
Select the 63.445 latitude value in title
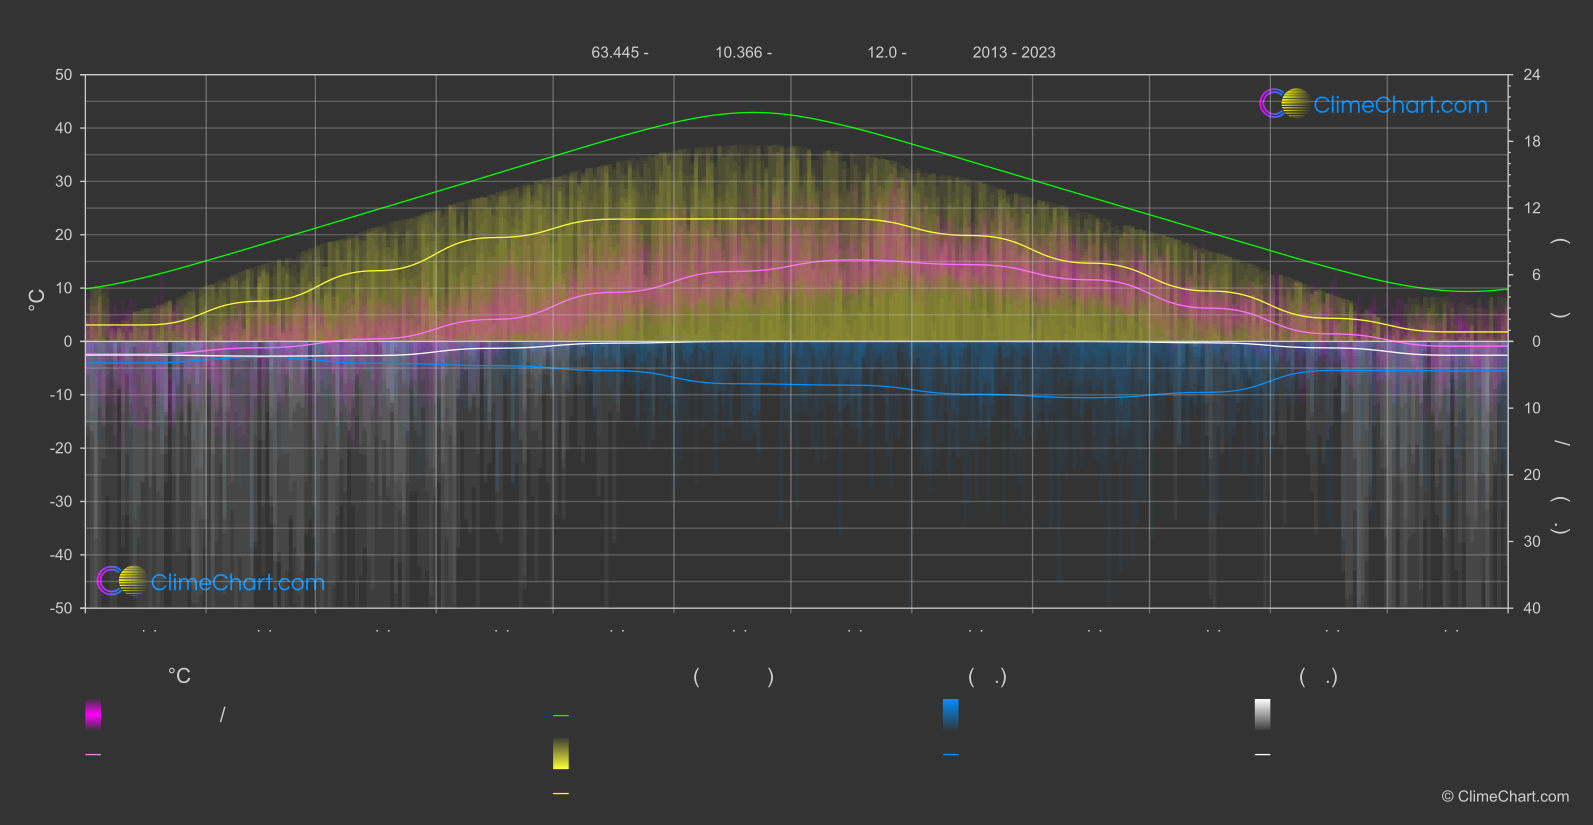(x=615, y=52)
